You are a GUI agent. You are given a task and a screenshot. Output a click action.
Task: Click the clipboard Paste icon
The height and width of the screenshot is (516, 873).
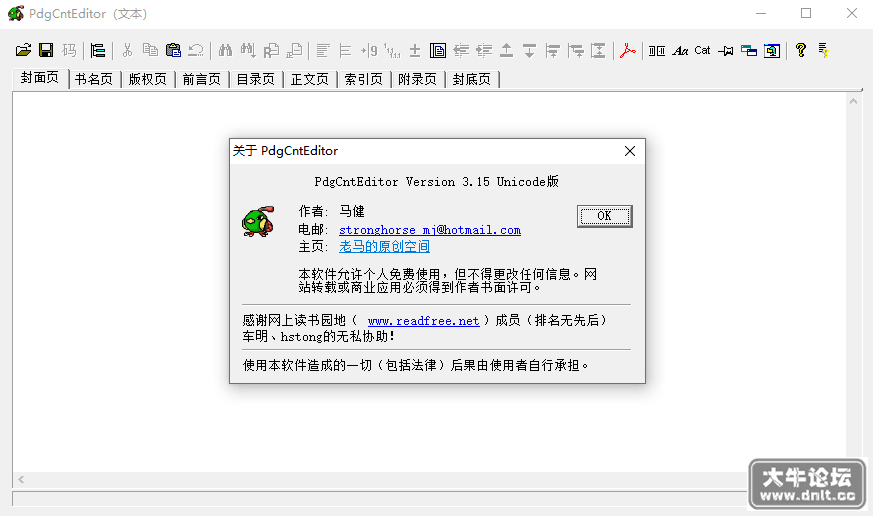173,50
